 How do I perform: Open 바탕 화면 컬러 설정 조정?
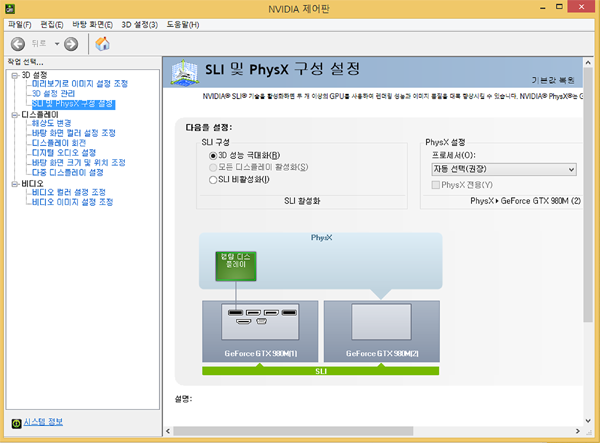(73, 133)
